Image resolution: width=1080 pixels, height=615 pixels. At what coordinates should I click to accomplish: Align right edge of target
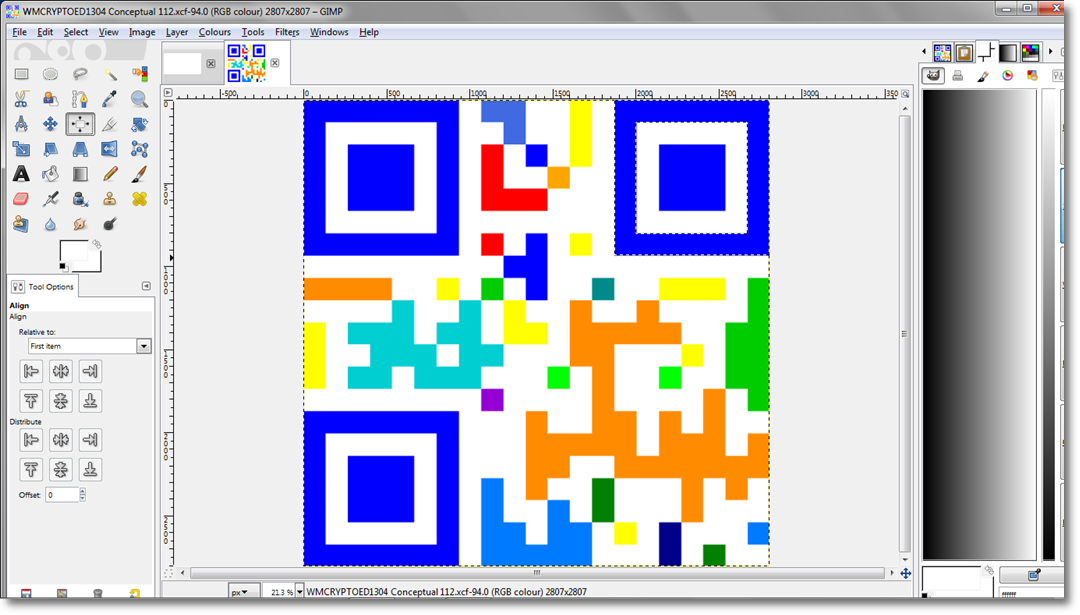pyautogui.click(x=90, y=371)
